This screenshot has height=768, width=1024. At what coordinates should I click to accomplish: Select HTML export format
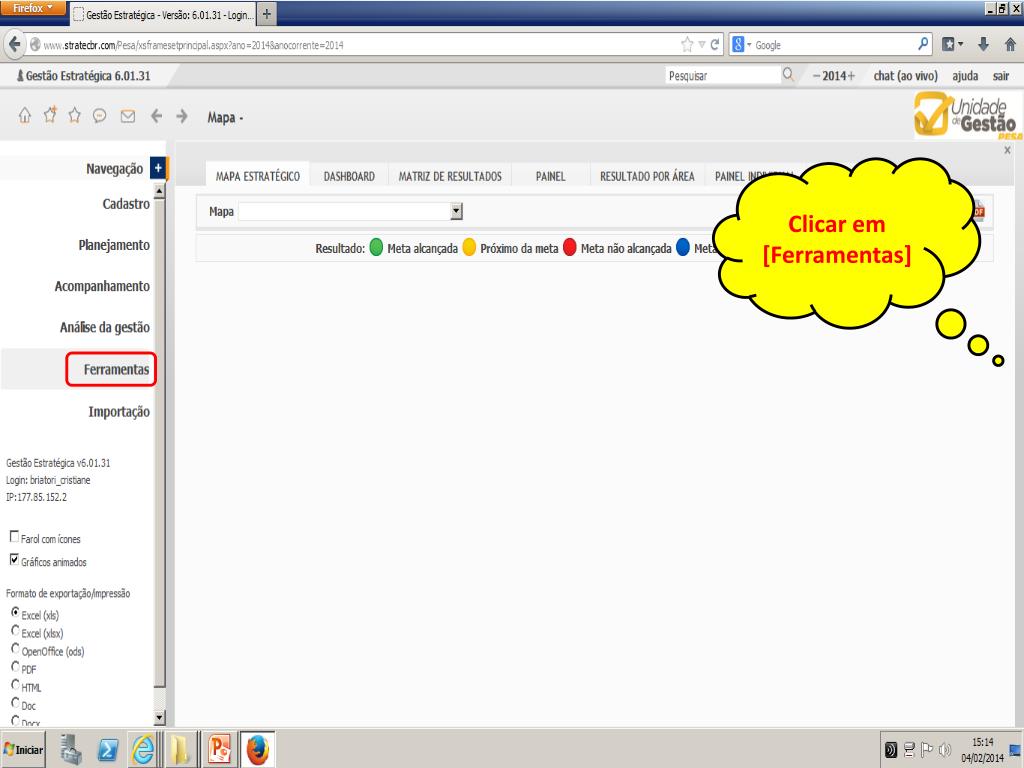15,685
